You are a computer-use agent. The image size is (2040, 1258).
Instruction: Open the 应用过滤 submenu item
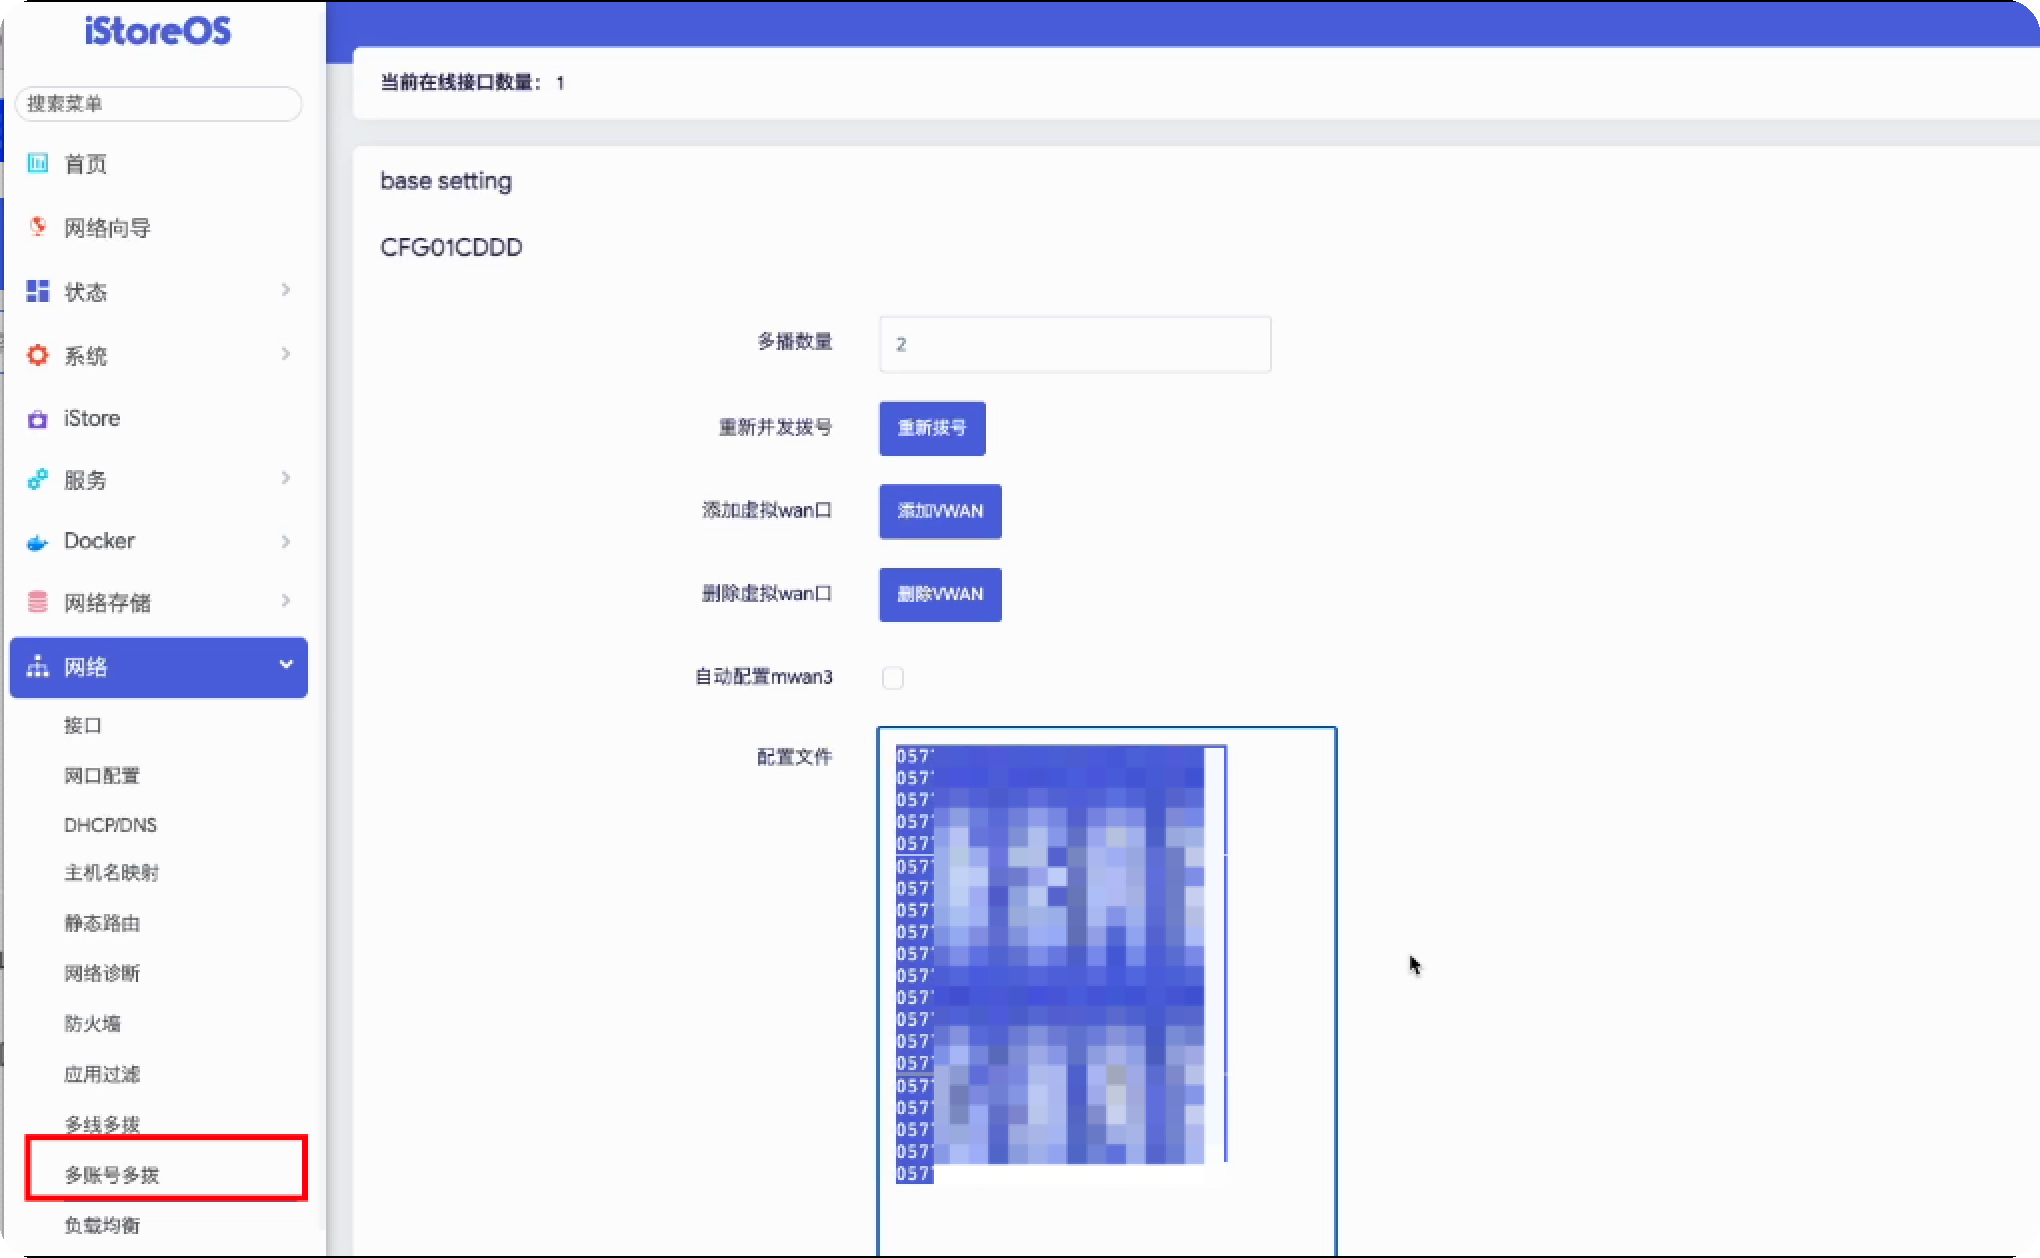pos(102,1074)
